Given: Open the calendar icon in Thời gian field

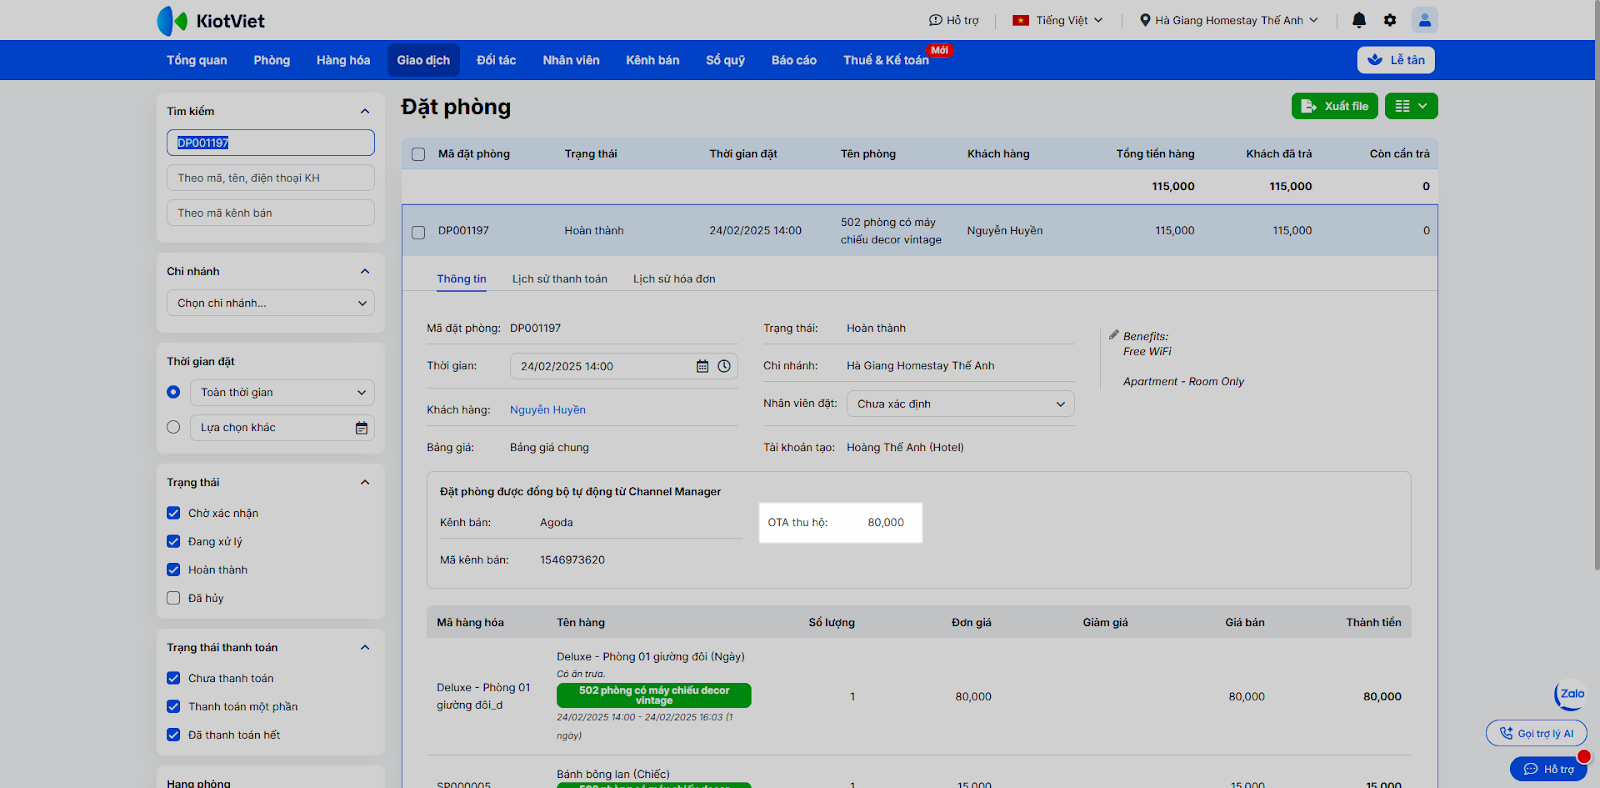Looking at the screenshot, I should (x=702, y=366).
